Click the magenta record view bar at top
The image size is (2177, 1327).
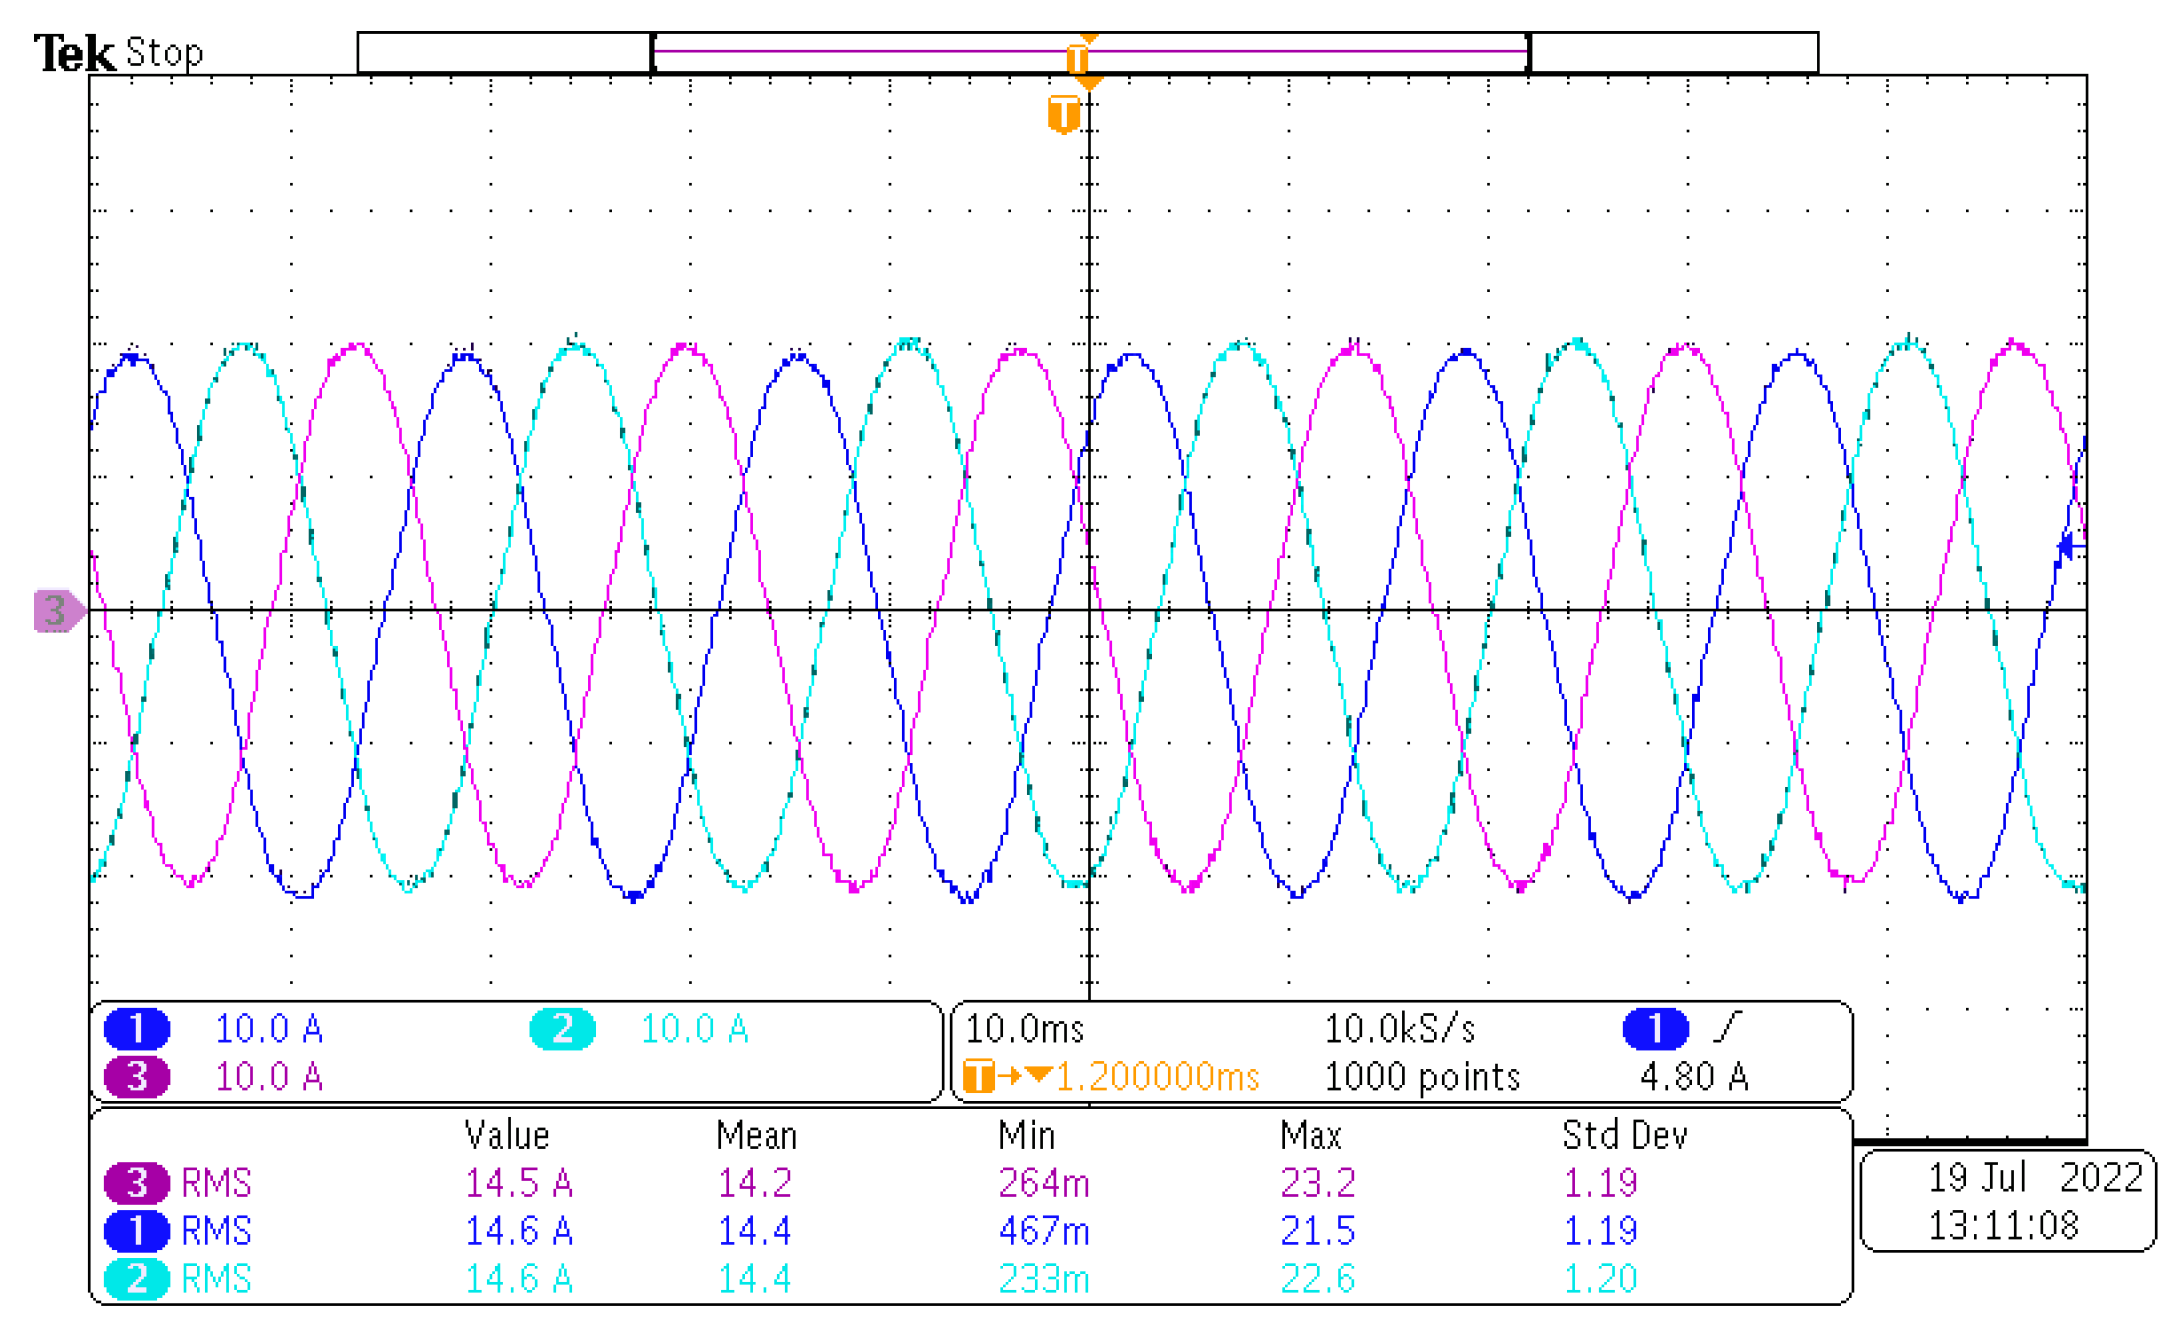pos(1090,51)
